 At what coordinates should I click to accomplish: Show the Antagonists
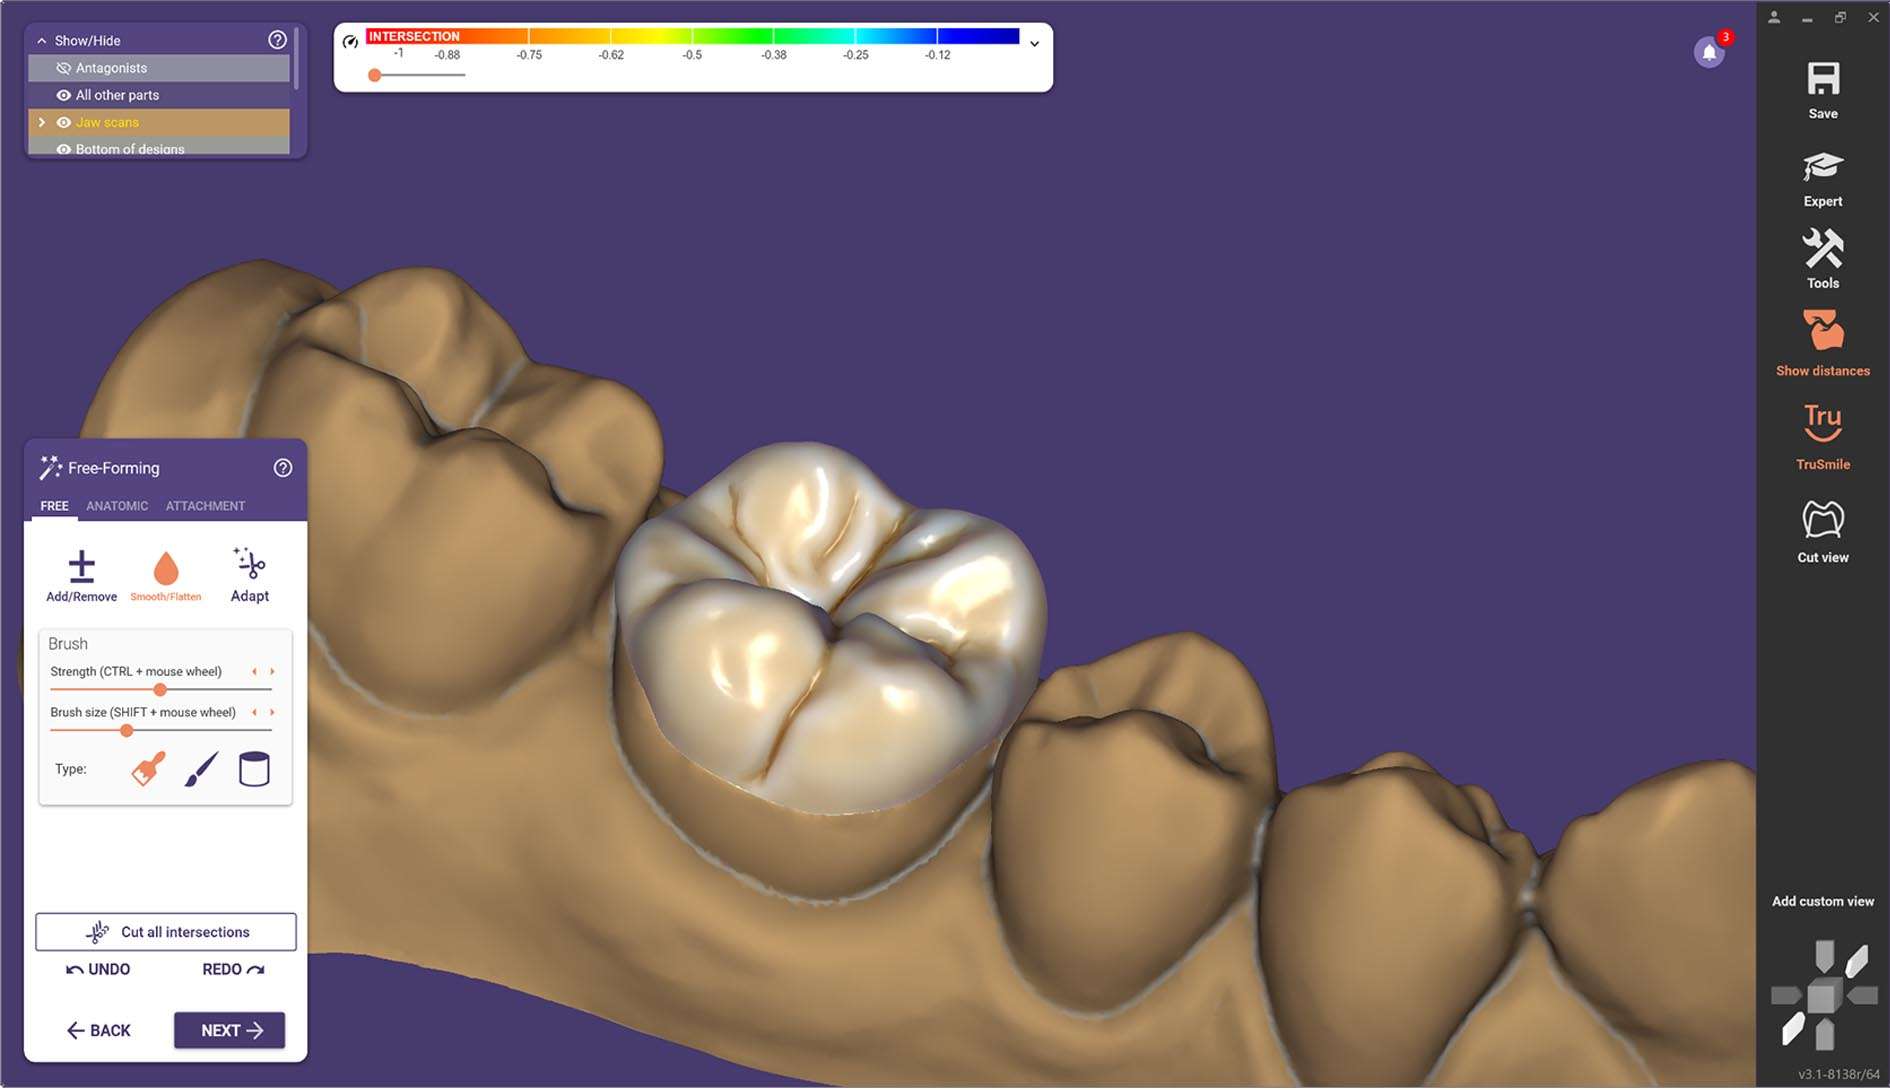[x=64, y=68]
